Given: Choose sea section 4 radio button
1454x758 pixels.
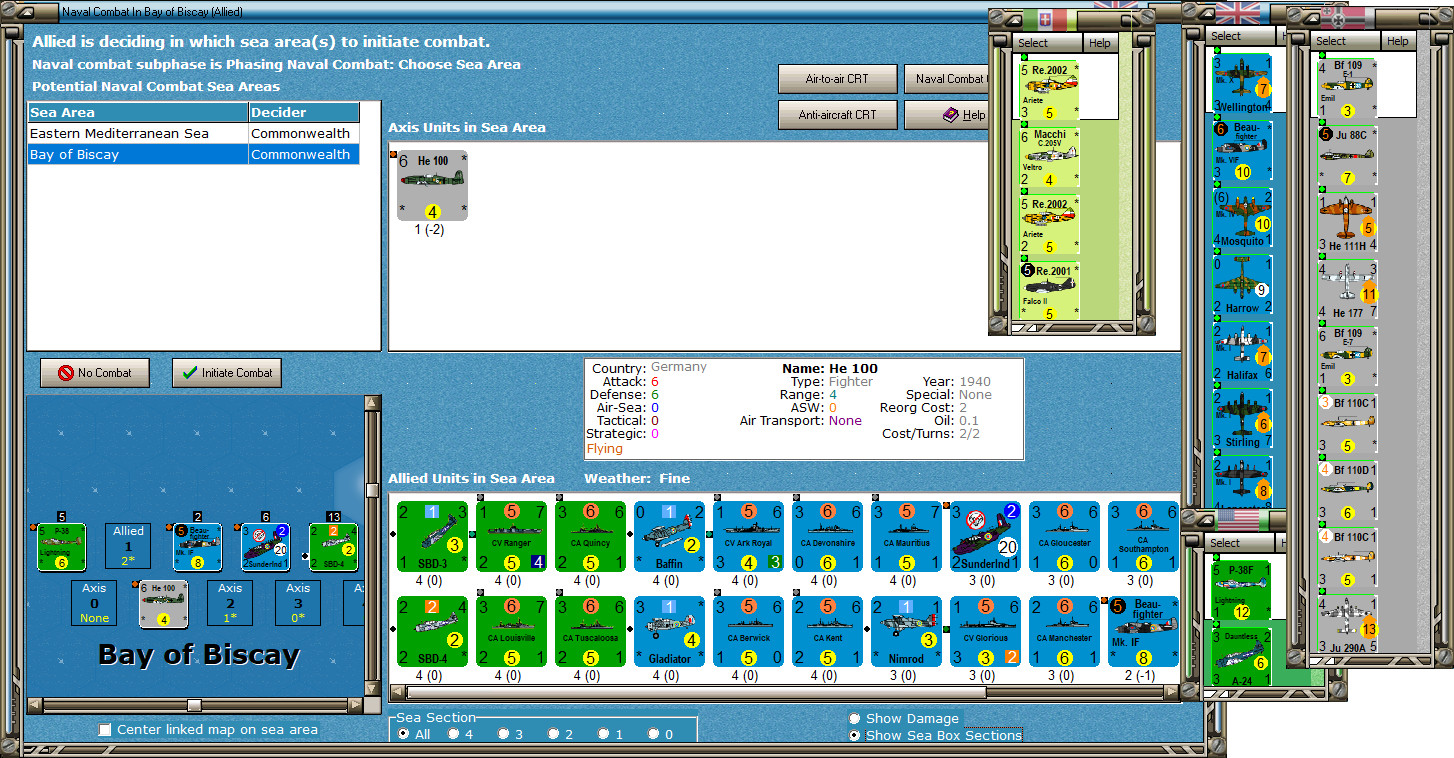Looking at the screenshot, I should click(x=453, y=734).
